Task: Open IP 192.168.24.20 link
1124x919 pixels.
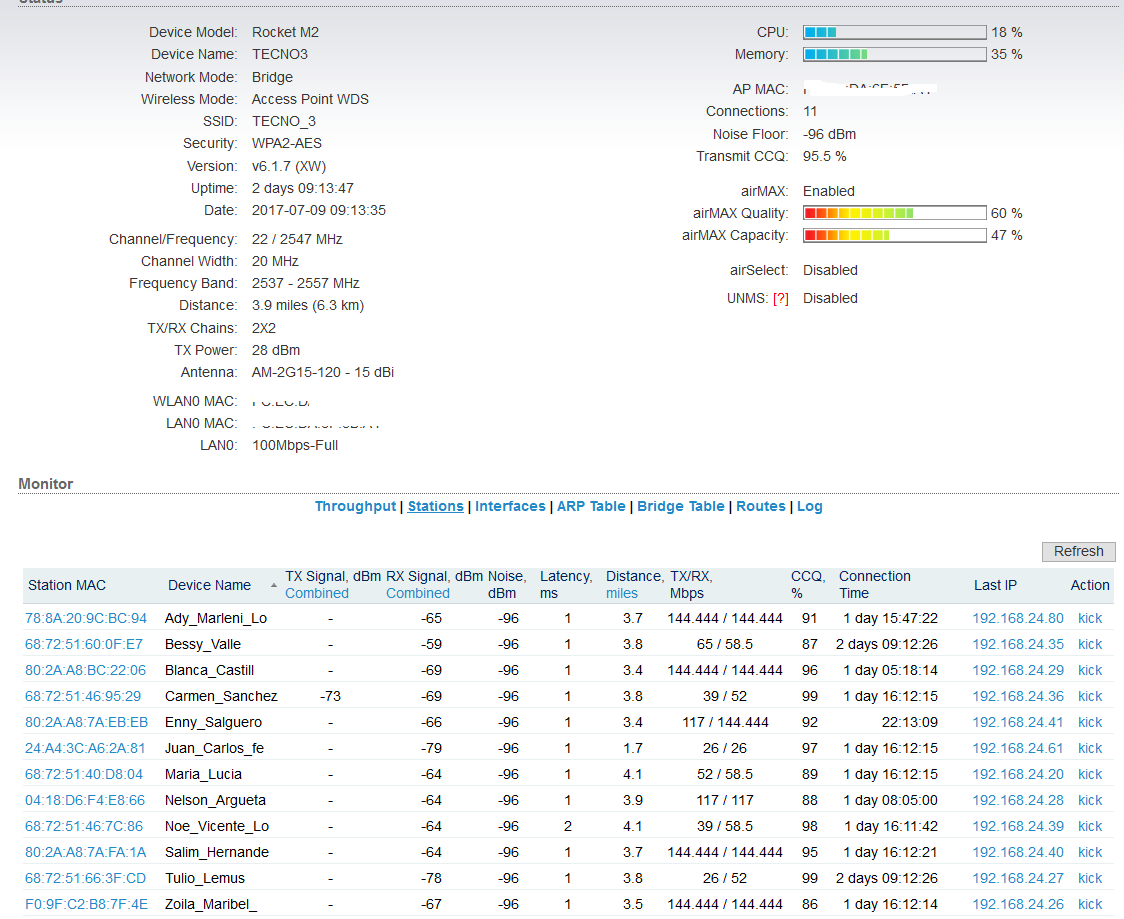Action: click(1018, 774)
